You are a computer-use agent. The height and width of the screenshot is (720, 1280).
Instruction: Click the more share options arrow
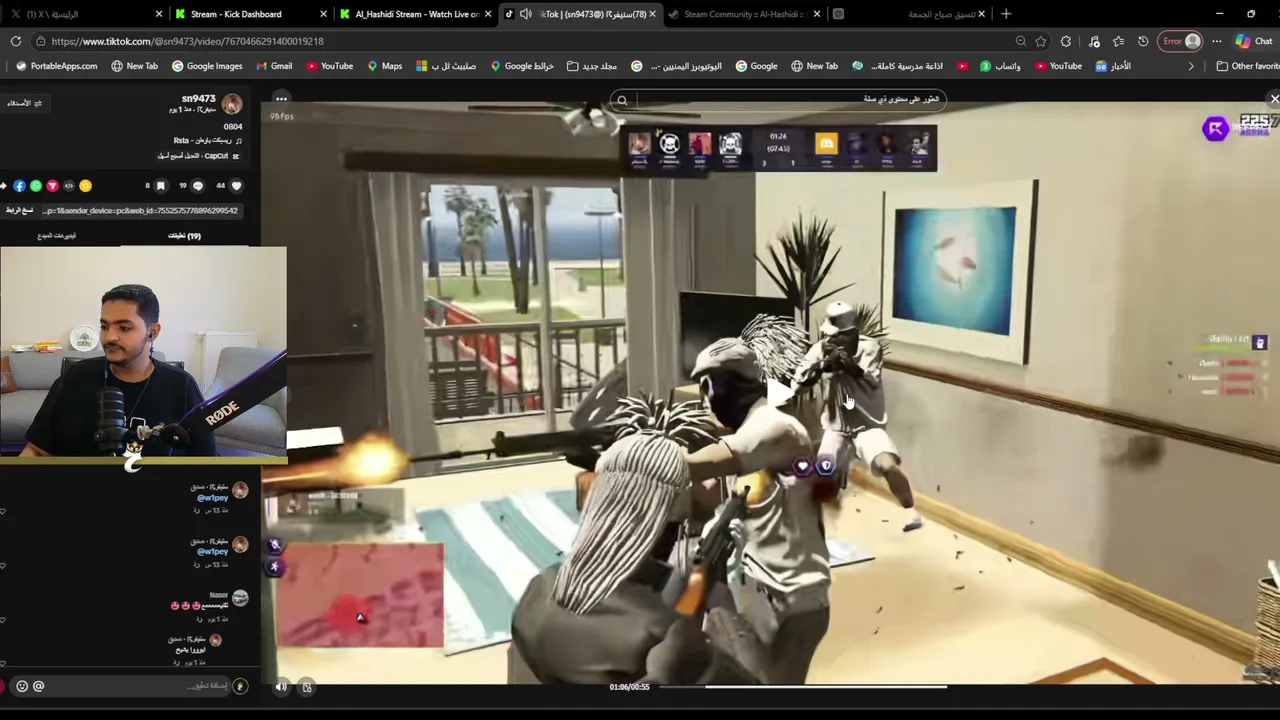point(4,186)
